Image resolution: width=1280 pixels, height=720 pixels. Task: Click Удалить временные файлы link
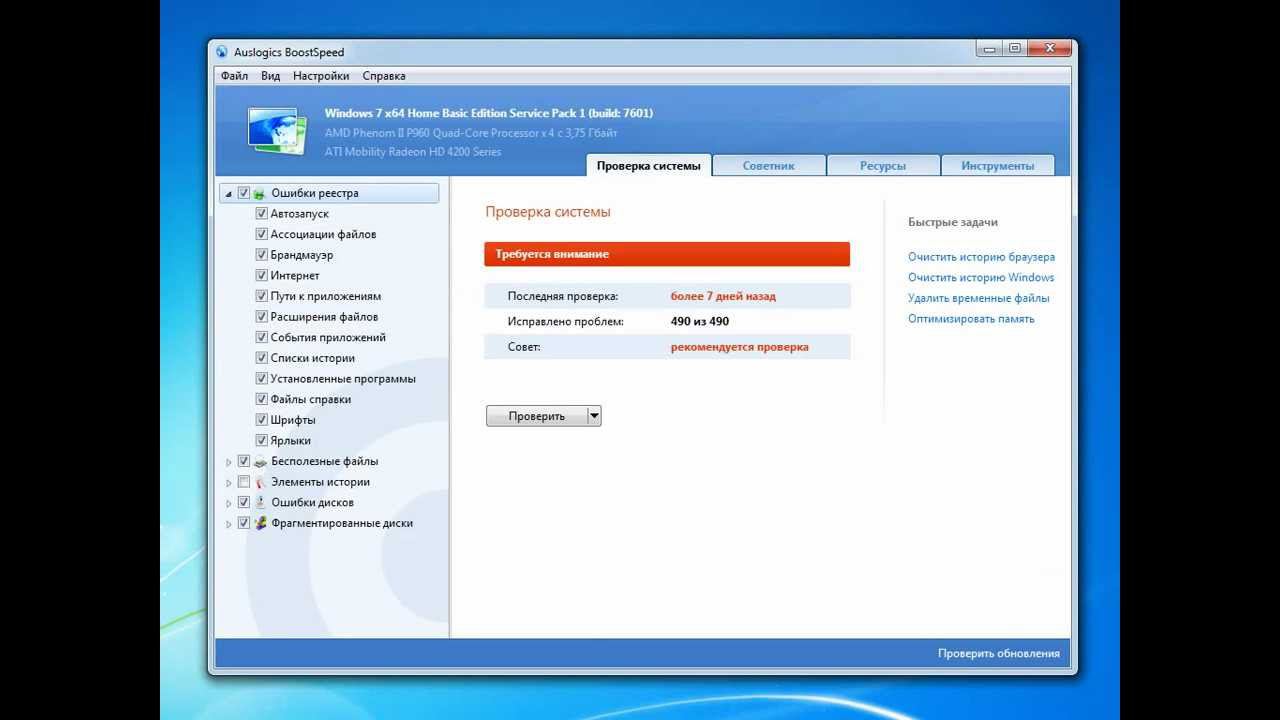coord(979,298)
